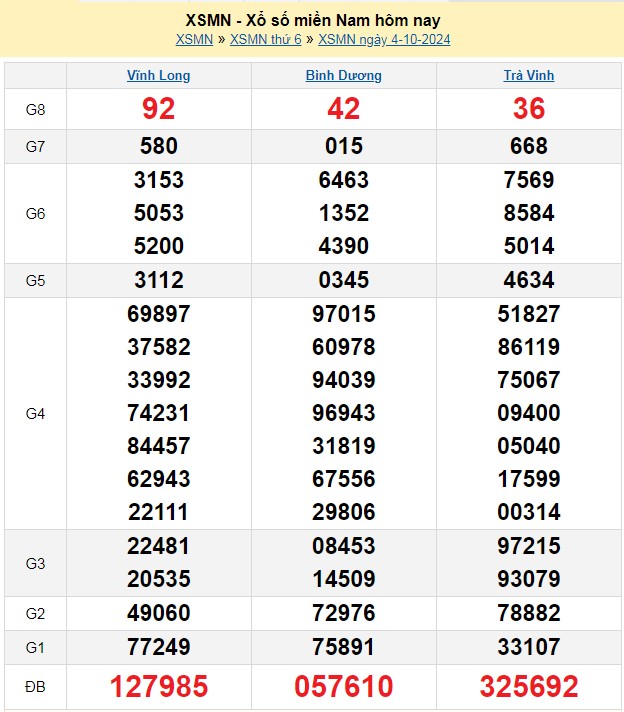Click Vĩnh Long G8 result 92

pyautogui.click(x=158, y=109)
